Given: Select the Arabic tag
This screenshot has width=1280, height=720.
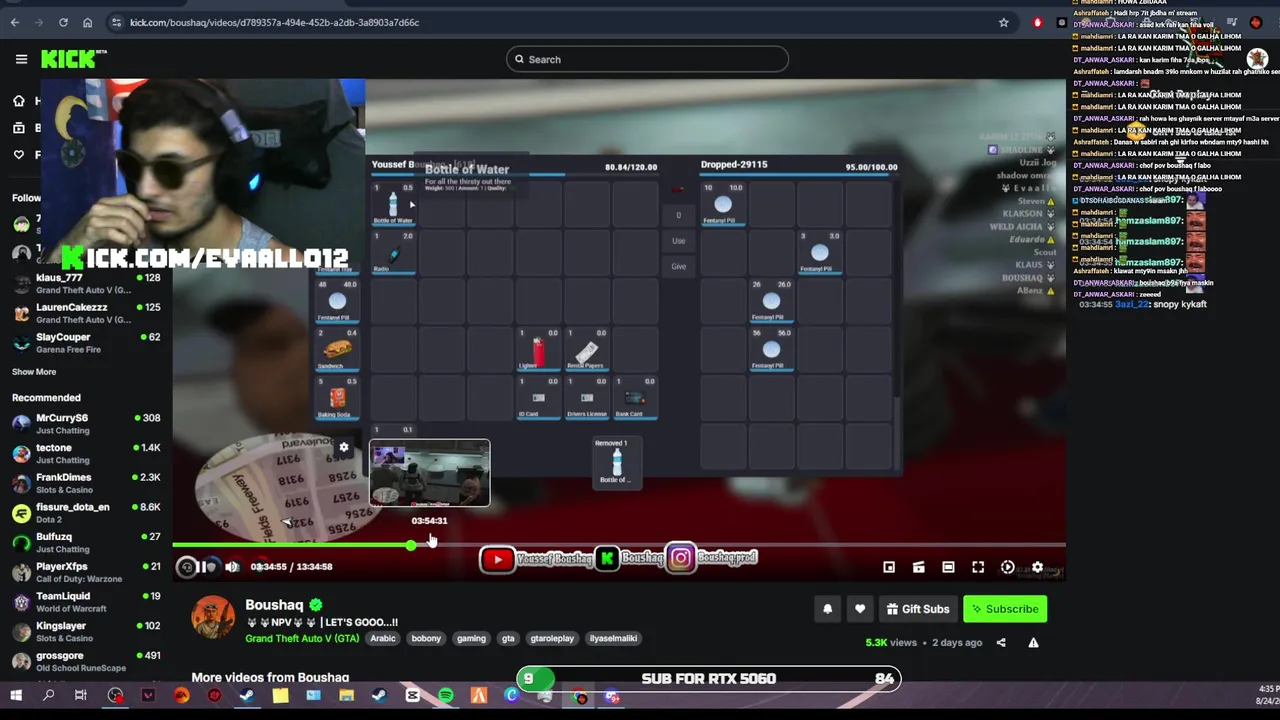Looking at the screenshot, I should coord(383,638).
